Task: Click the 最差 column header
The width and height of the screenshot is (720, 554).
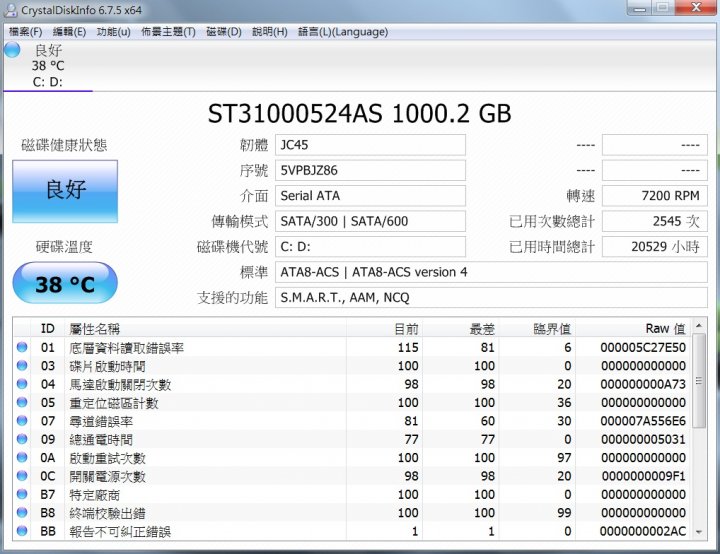Action: [461, 328]
